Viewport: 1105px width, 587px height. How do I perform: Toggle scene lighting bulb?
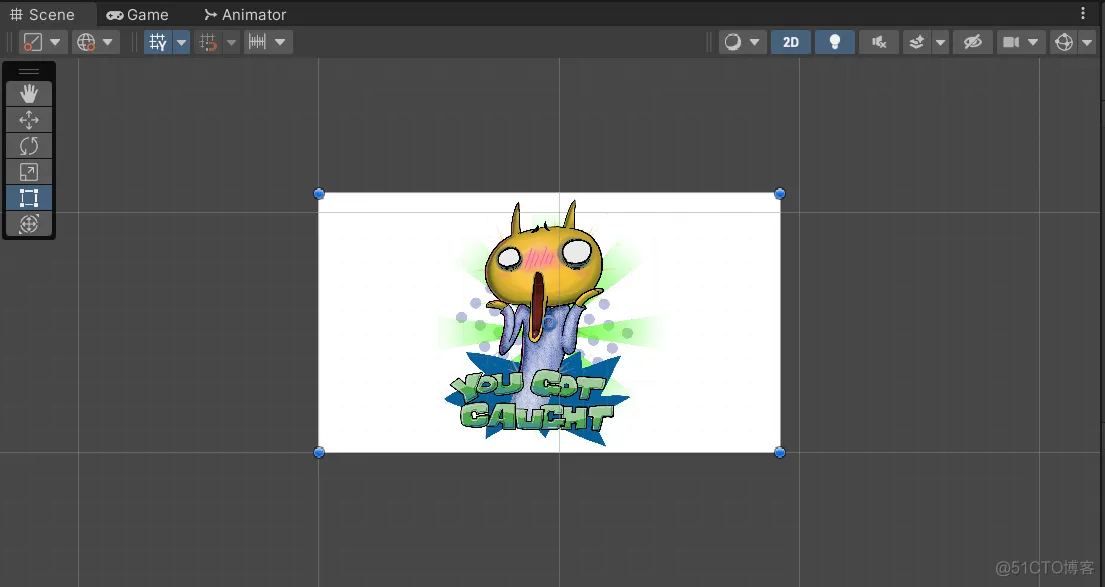[x=835, y=42]
